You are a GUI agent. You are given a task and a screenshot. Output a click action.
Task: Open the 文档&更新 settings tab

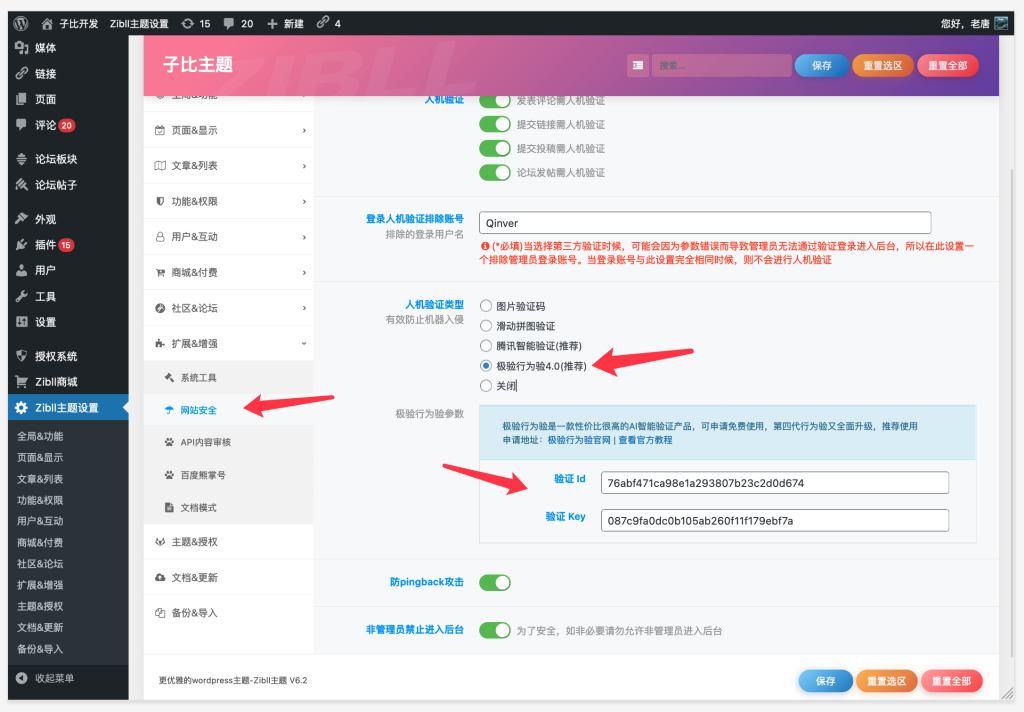pyautogui.click(x=229, y=577)
